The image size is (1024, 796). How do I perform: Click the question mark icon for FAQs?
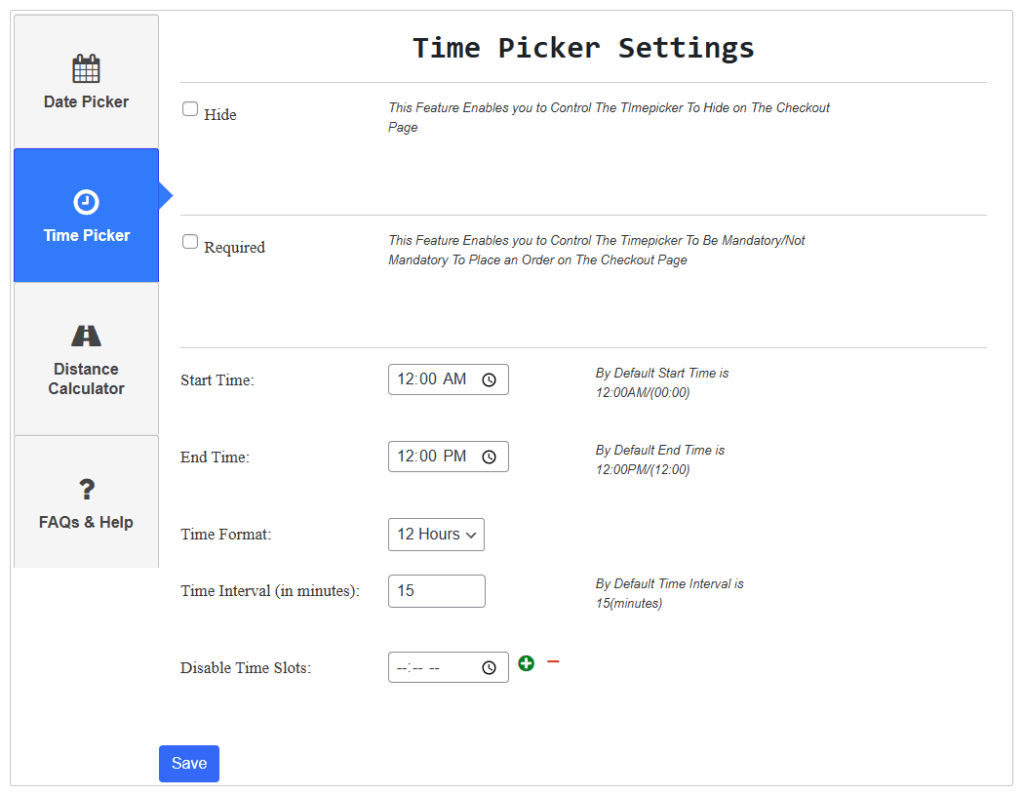tap(85, 489)
